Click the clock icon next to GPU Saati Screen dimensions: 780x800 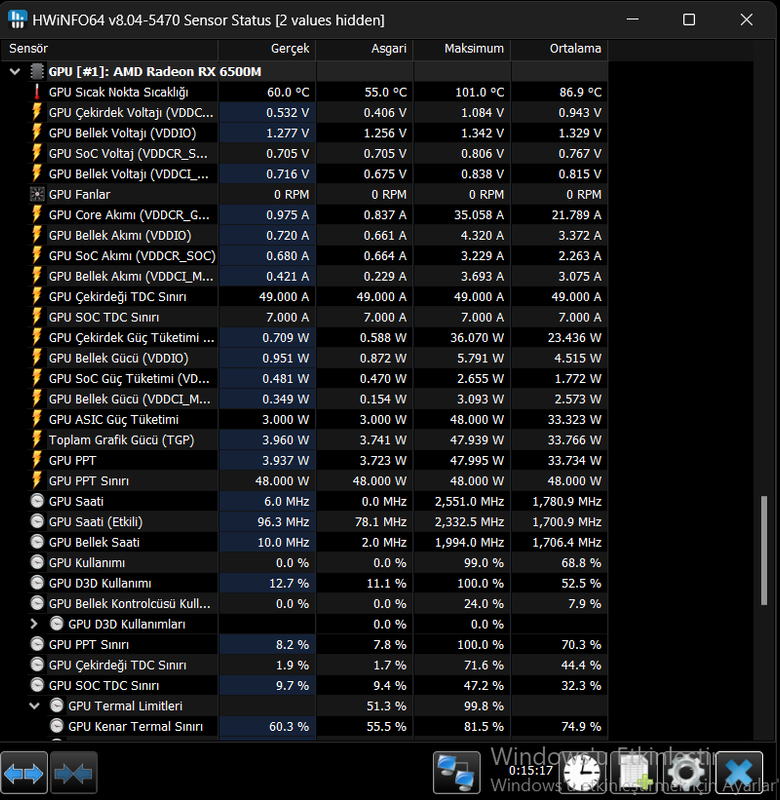[x=37, y=501]
